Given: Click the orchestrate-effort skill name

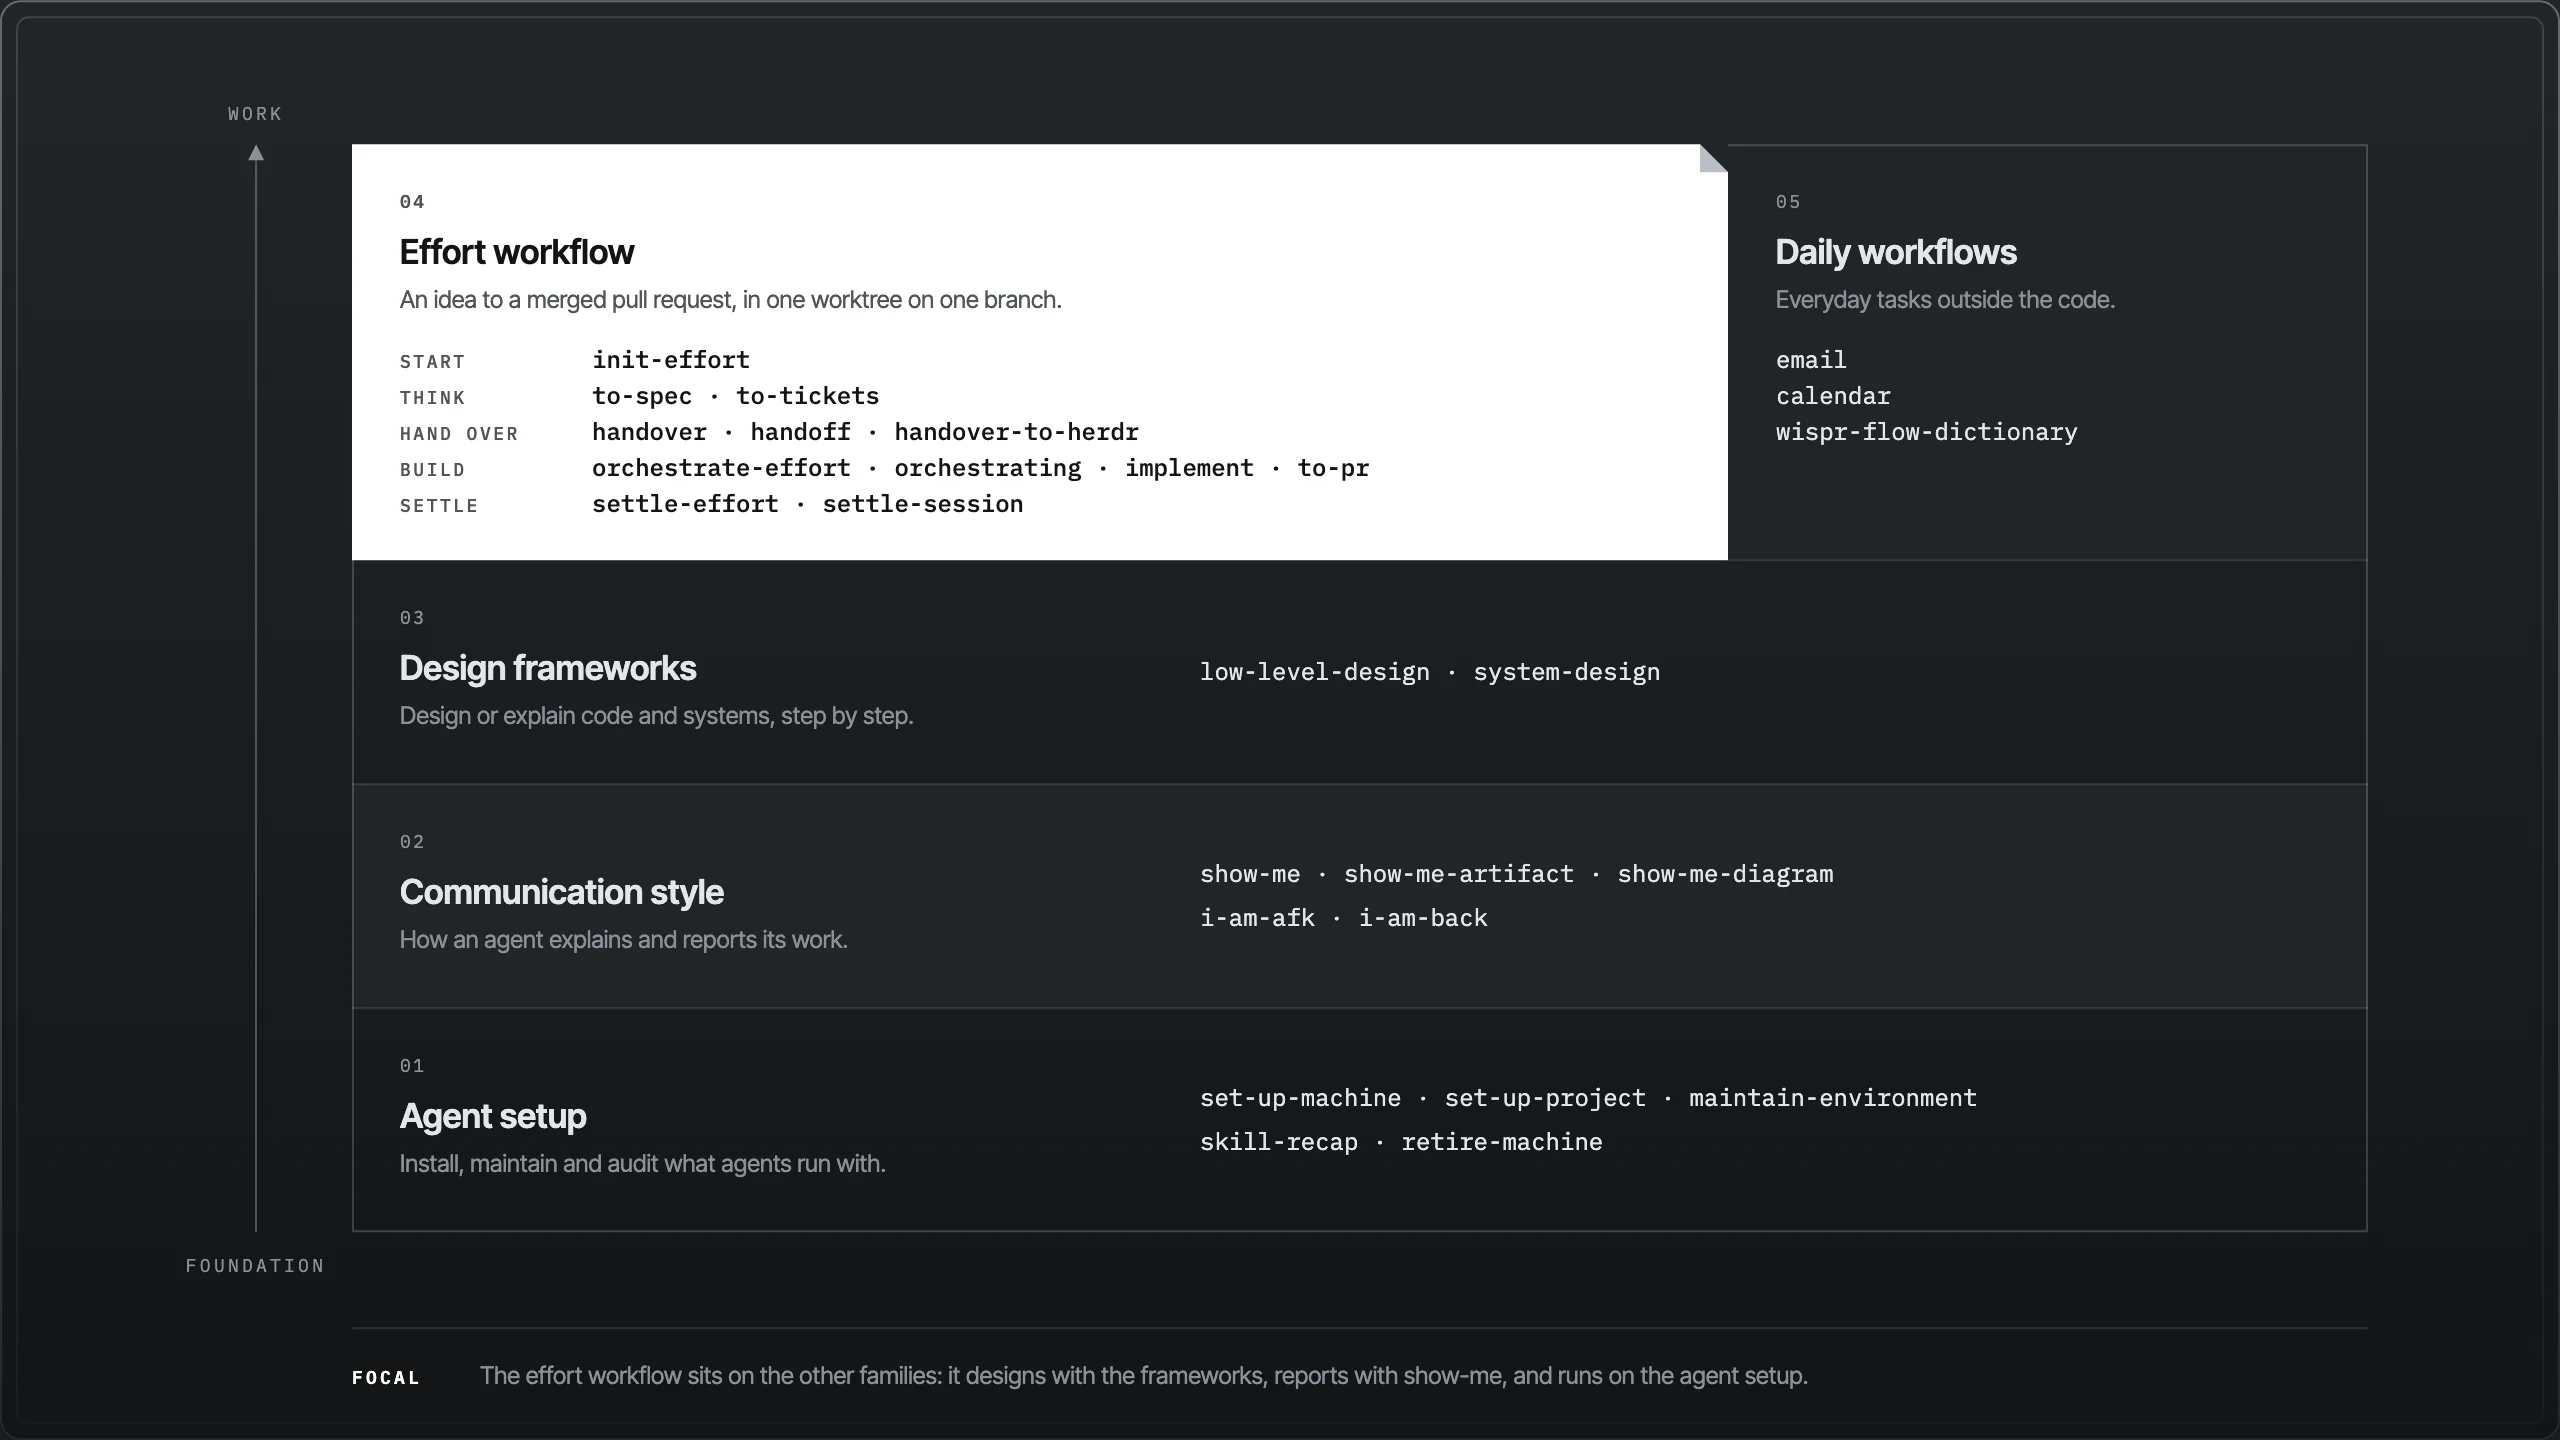Looking at the screenshot, I should (721, 468).
